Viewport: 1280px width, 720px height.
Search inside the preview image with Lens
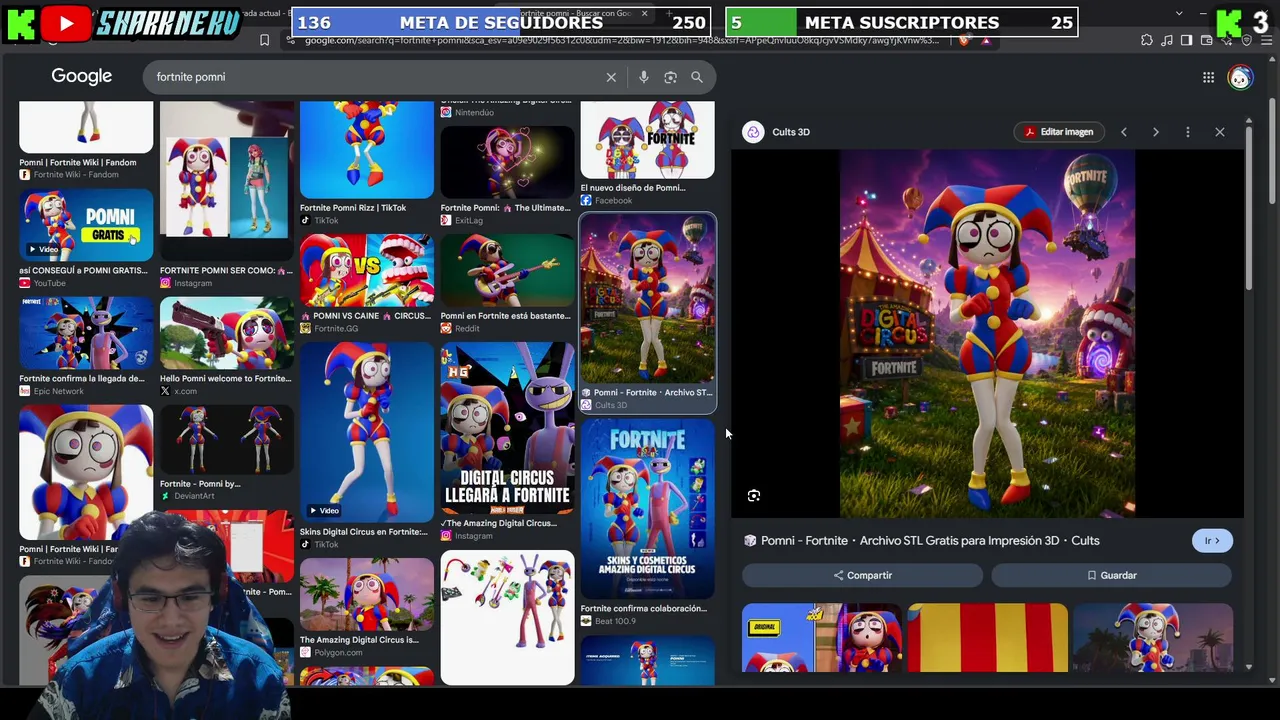[754, 496]
